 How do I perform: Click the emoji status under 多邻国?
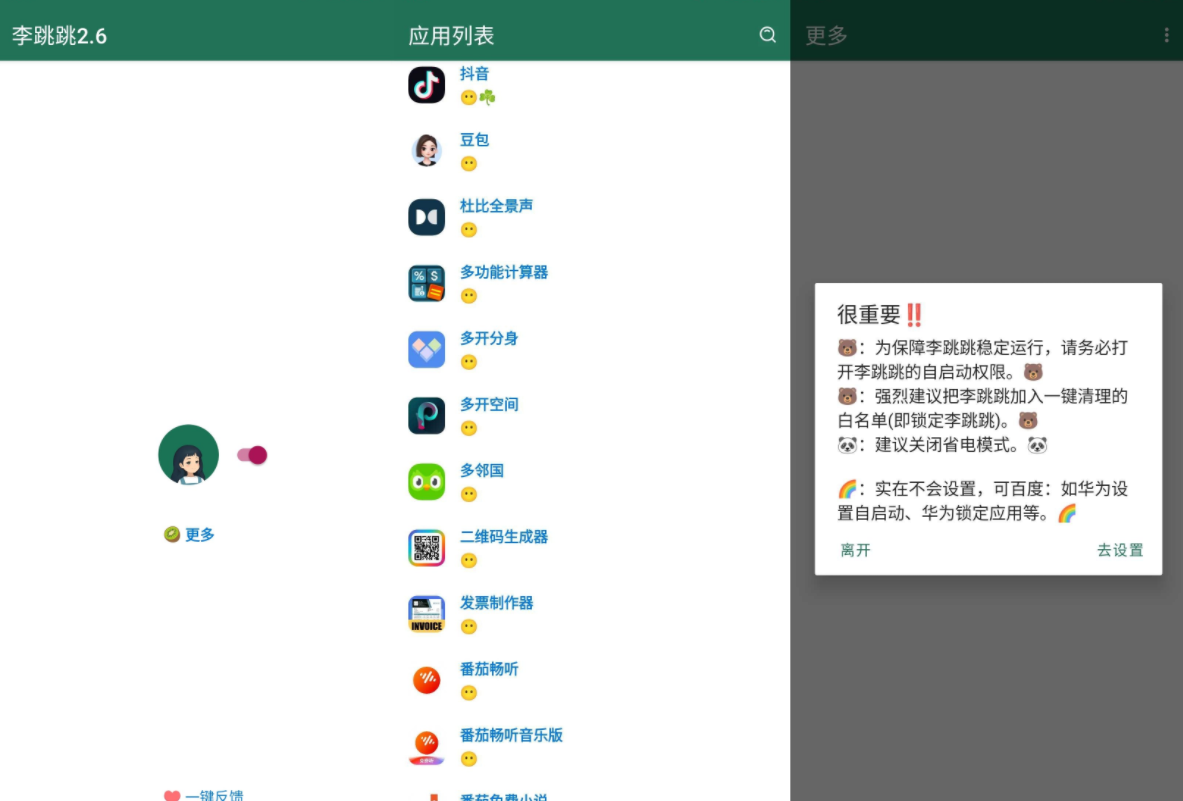coord(469,495)
